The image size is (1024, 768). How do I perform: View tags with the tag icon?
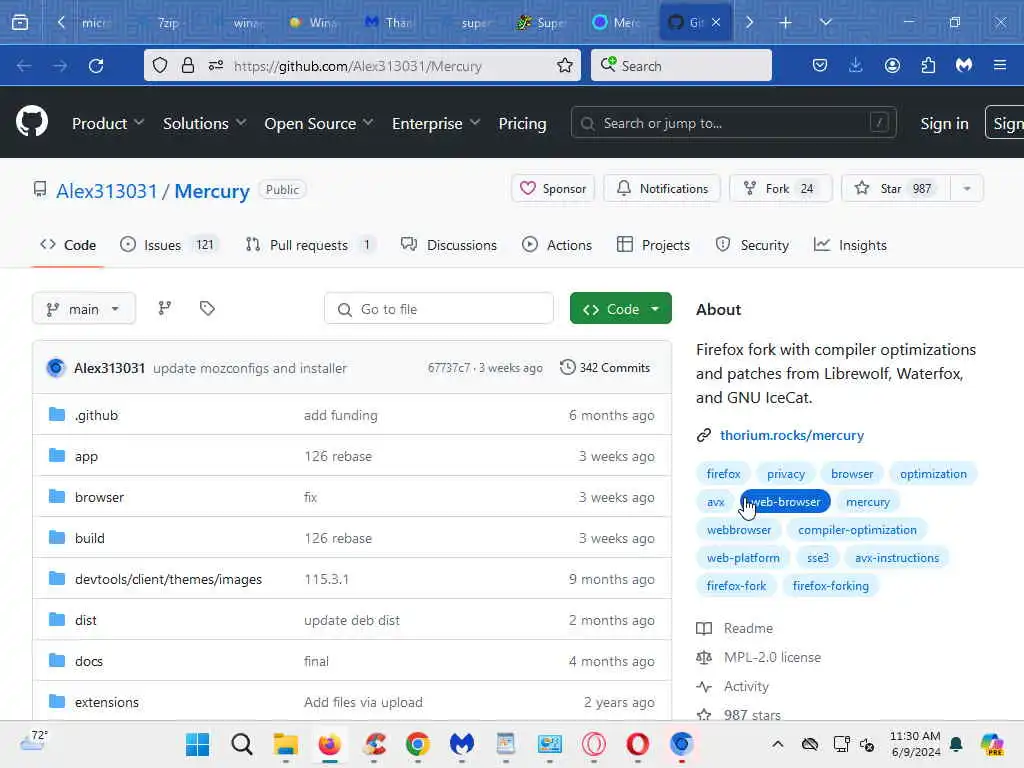(207, 308)
